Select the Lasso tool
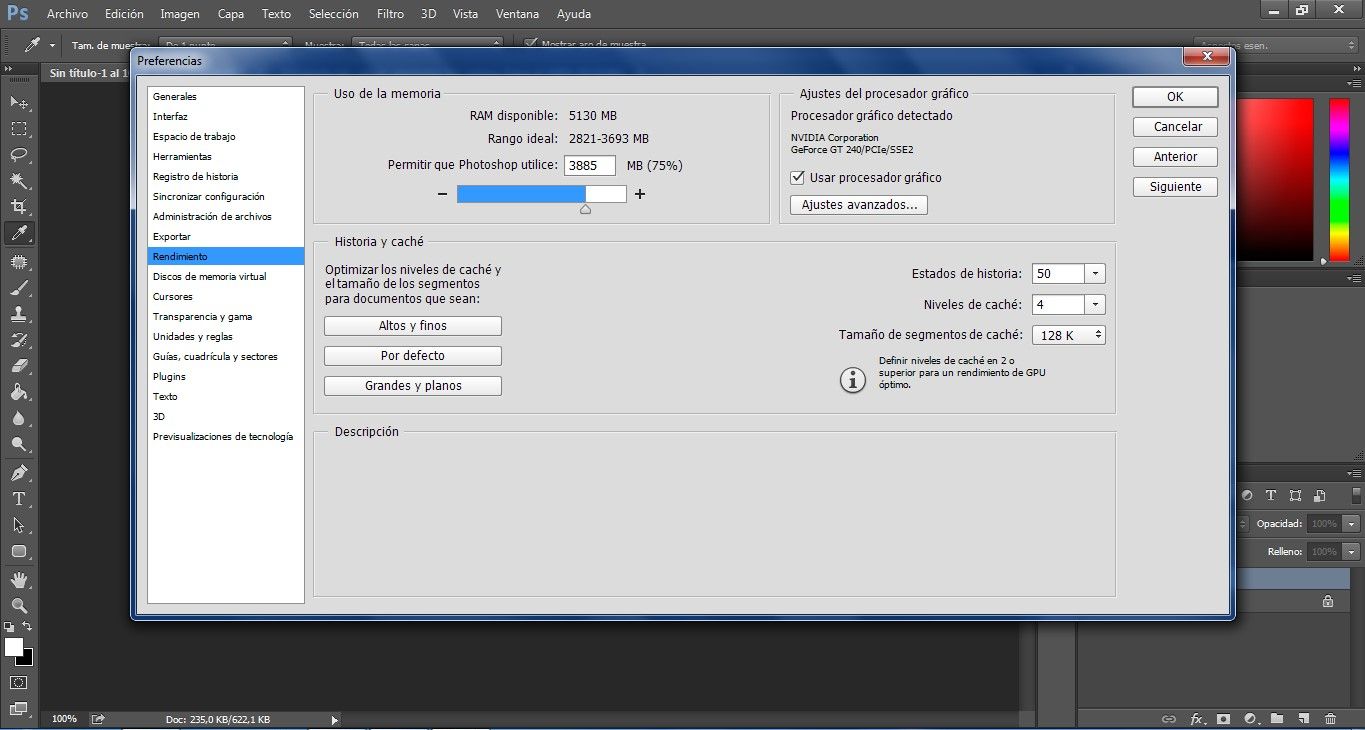 (x=19, y=155)
